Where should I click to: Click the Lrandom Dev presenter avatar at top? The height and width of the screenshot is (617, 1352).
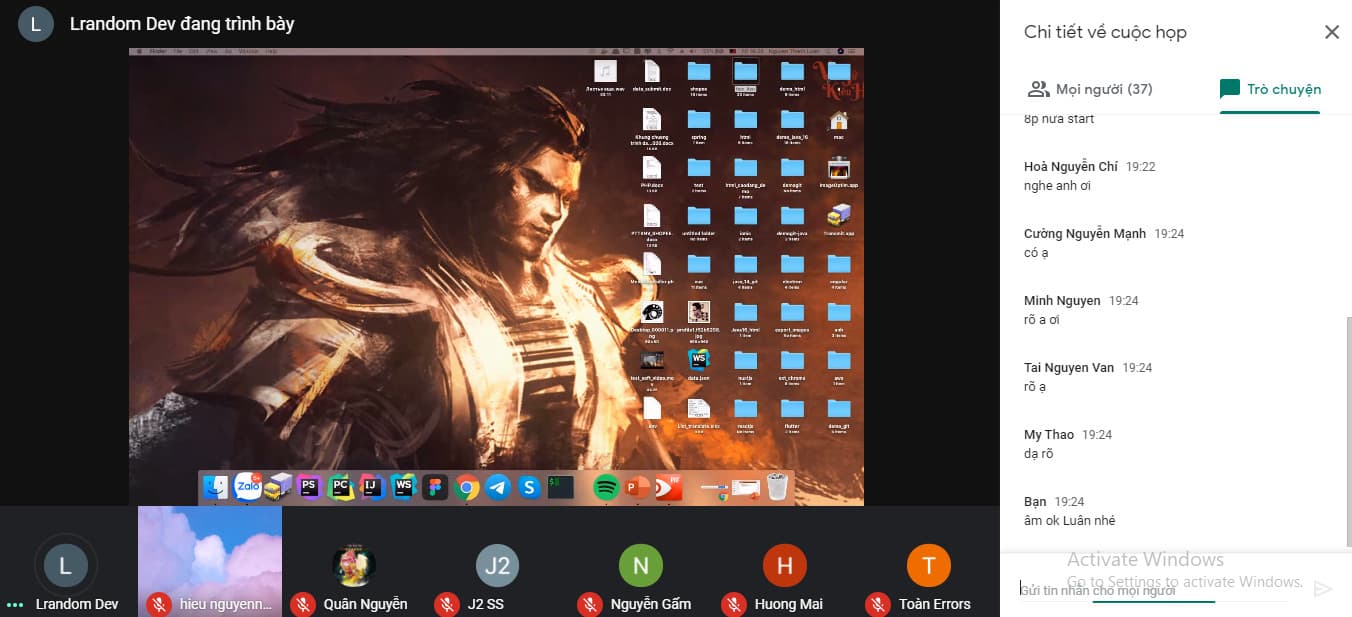click(x=36, y=23)
